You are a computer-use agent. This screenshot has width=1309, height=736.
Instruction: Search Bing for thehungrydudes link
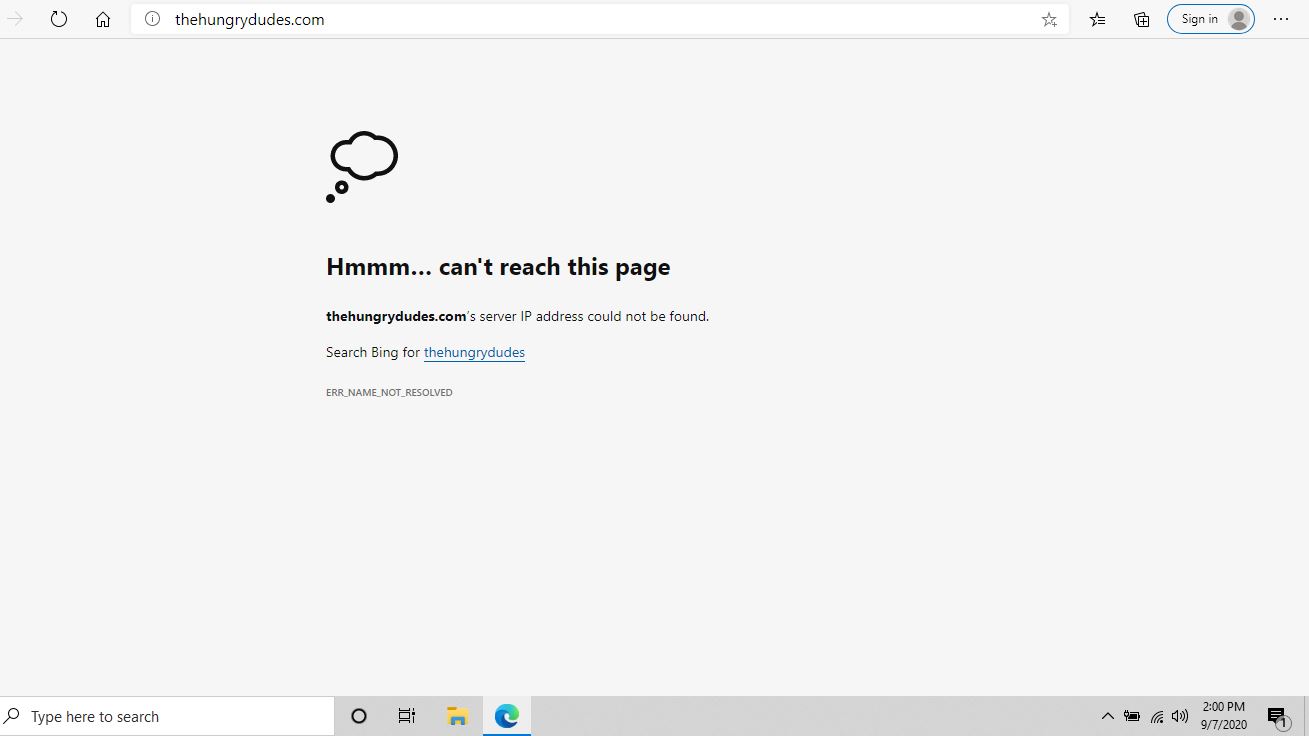(x=474, y=352)
